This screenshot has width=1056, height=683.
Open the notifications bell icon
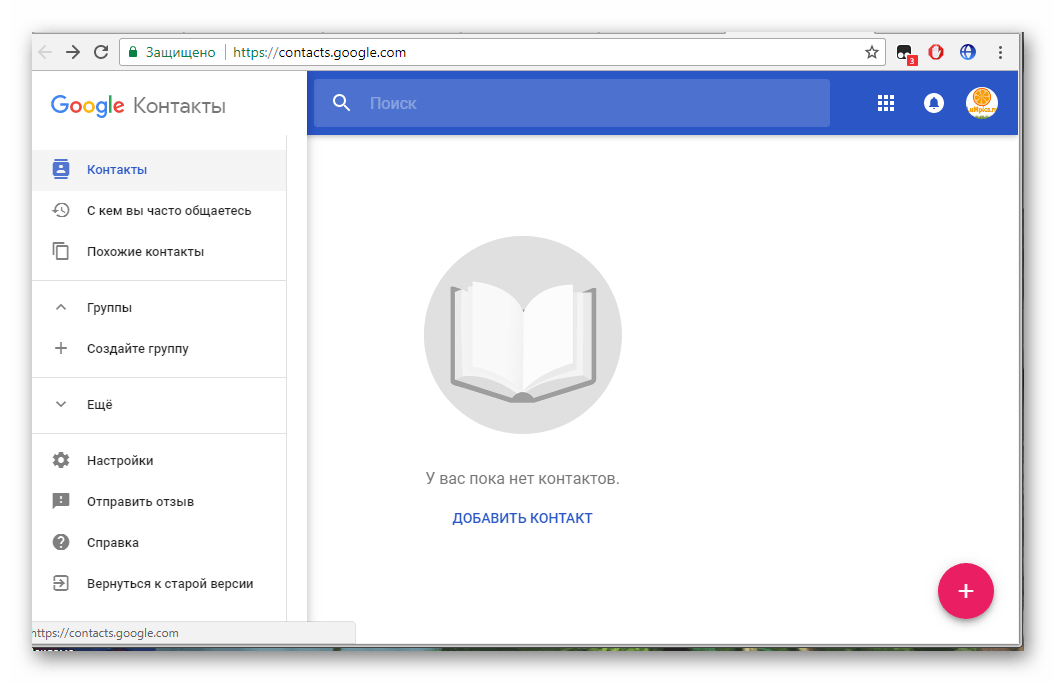[934, 103]
